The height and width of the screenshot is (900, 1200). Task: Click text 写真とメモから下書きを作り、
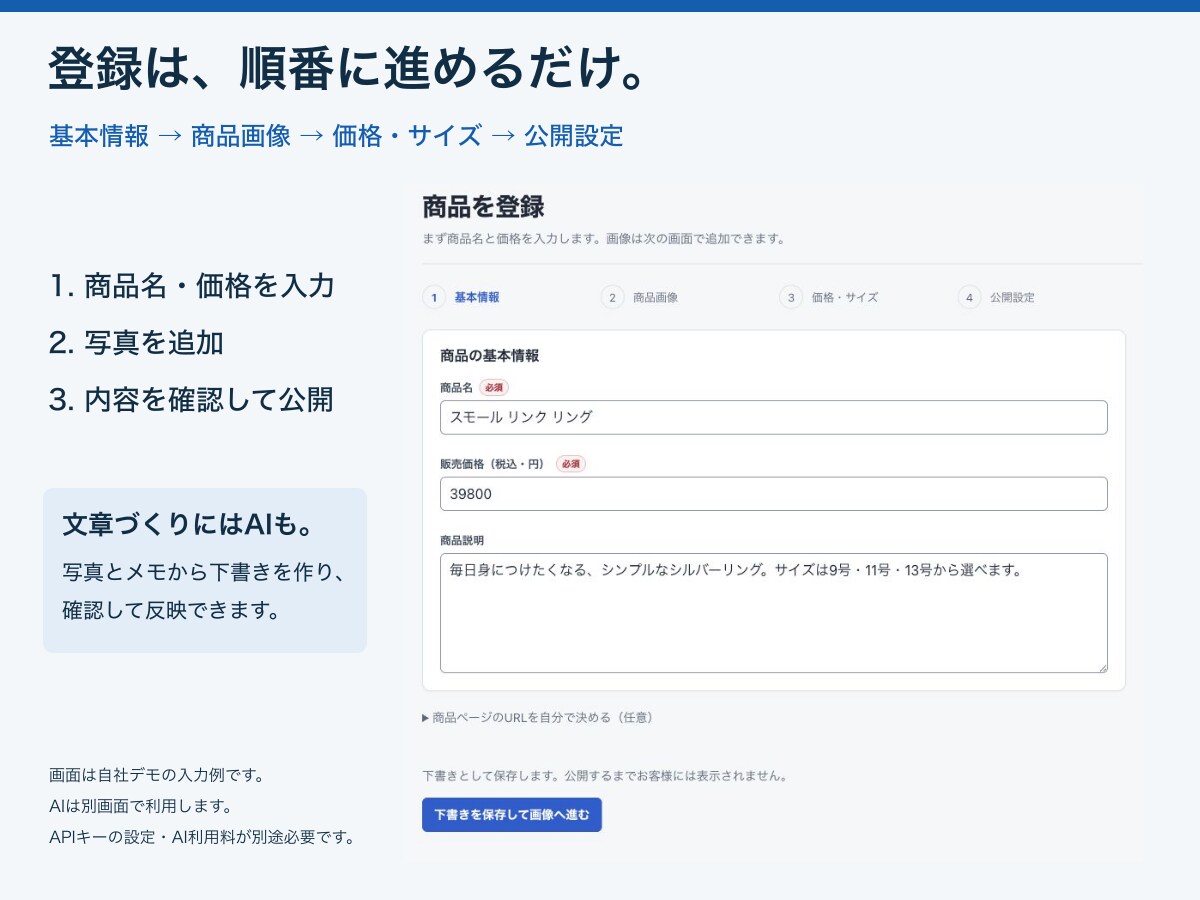coord(204,572)
